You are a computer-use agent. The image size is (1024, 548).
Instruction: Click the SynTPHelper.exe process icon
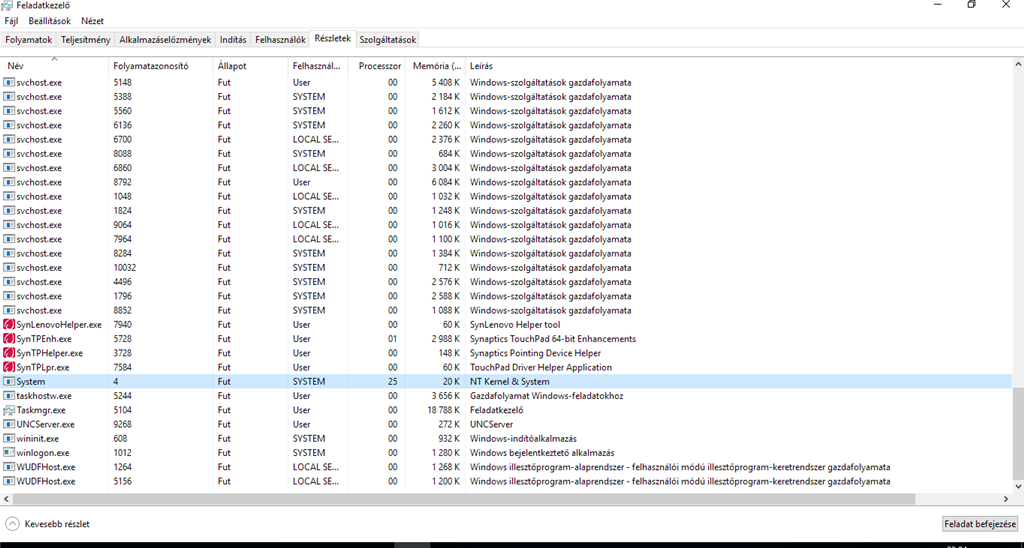(x=9, y=353)
